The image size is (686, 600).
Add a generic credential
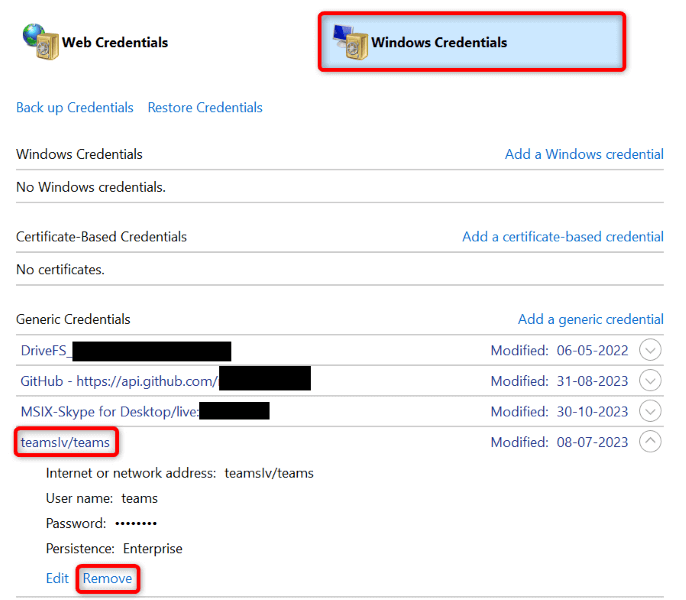590,319
